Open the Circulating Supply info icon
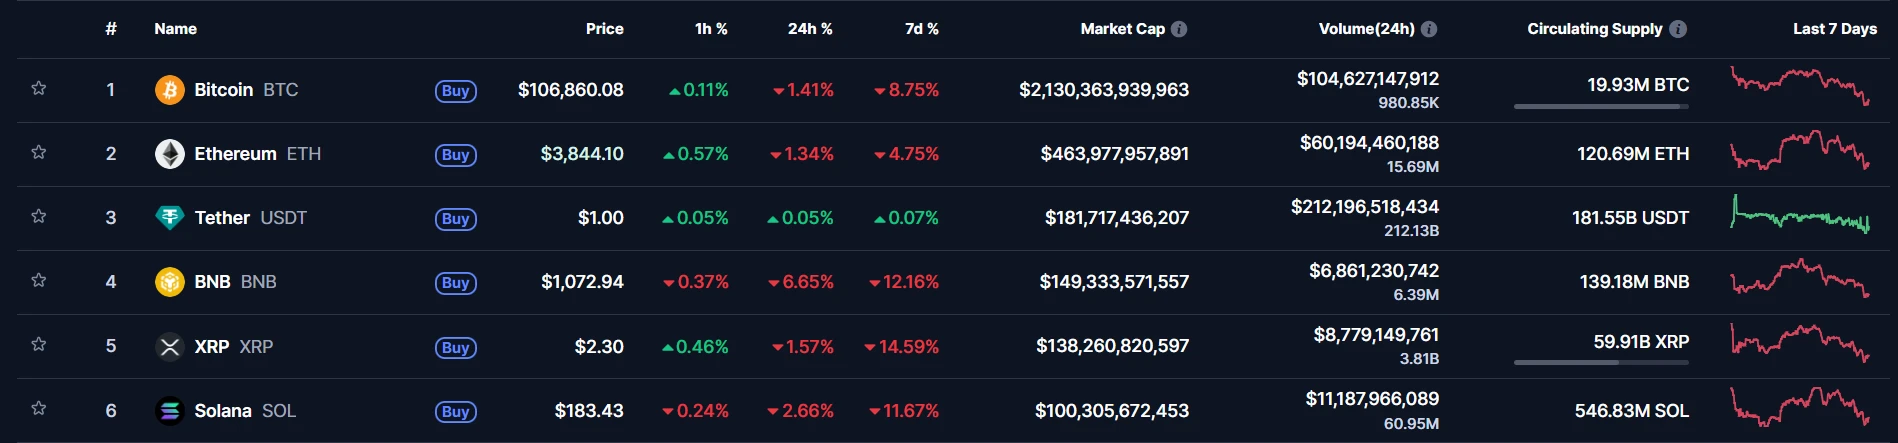This screenshot has width=1898, height=443. tap(1678, 29)
